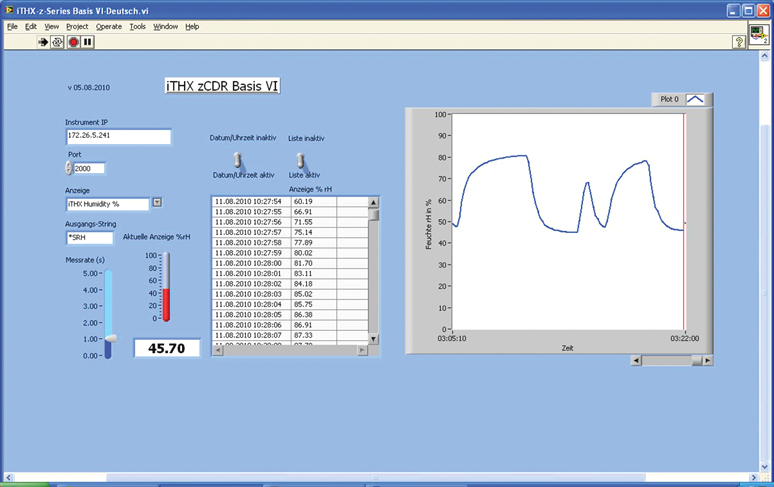This screenshot has height=487, width=774.
Task: Open the Tools menu
Action: 138,27
